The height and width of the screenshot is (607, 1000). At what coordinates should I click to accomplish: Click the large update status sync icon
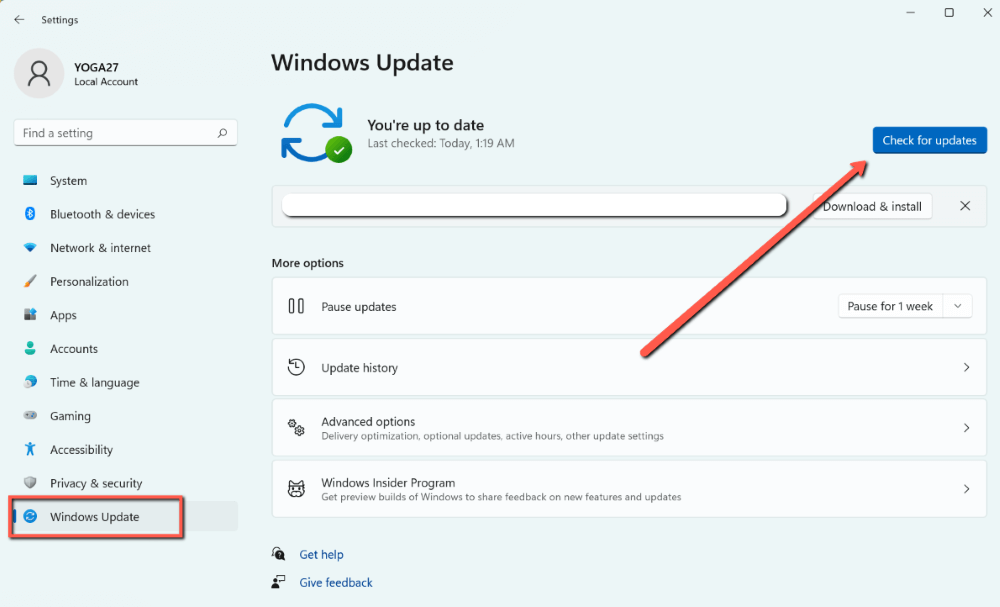[316, 133]
